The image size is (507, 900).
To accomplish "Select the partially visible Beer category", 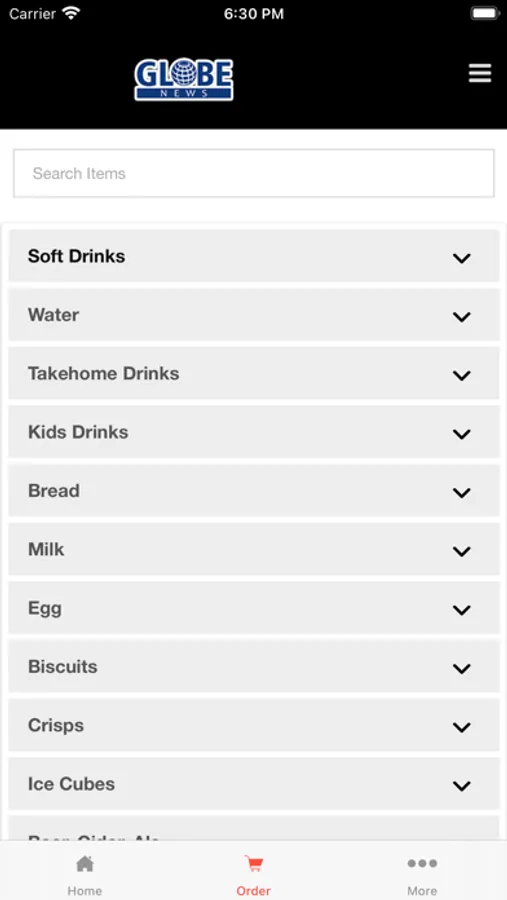I will point(253,828).
